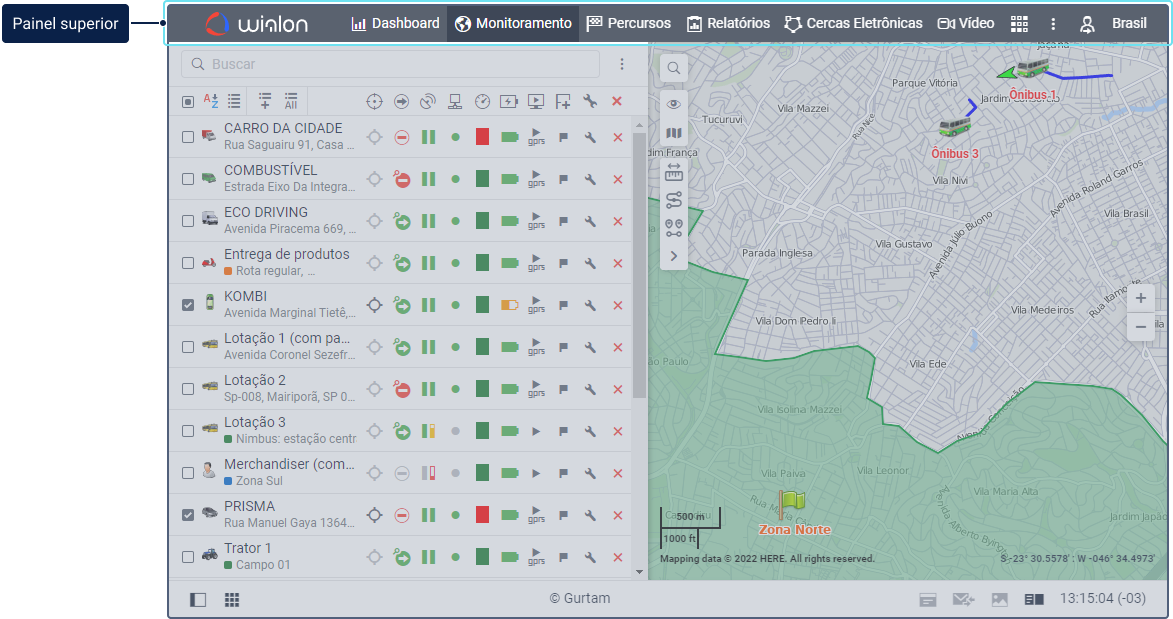Click the Buscar search input field

390,64
